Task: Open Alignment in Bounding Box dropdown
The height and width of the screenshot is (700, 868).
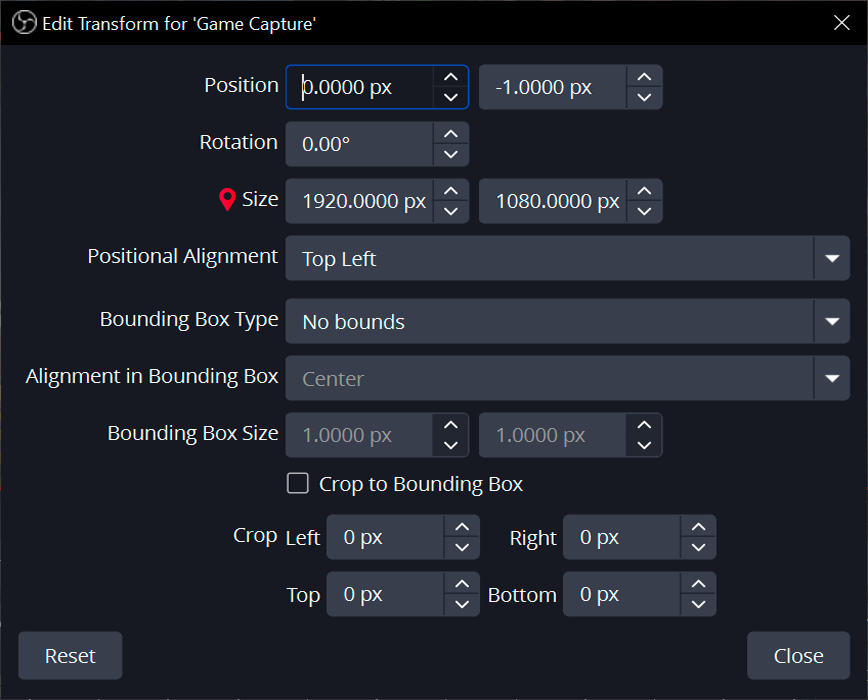Action: coord(831,379)
